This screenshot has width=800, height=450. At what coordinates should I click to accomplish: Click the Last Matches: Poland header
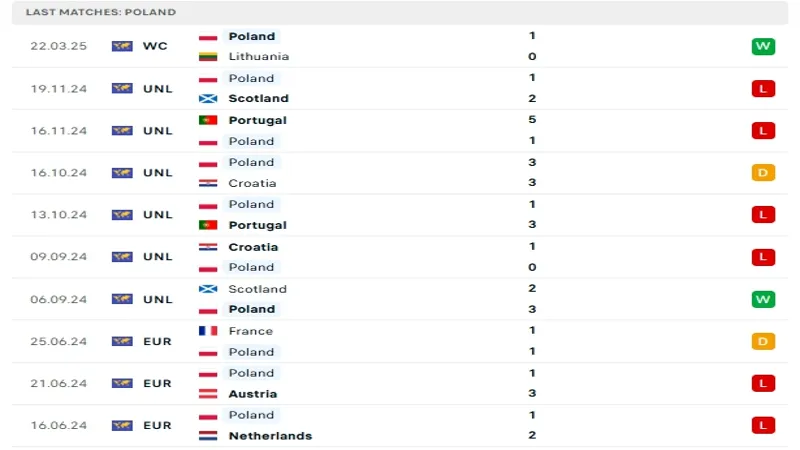click(x=101, y=12)
